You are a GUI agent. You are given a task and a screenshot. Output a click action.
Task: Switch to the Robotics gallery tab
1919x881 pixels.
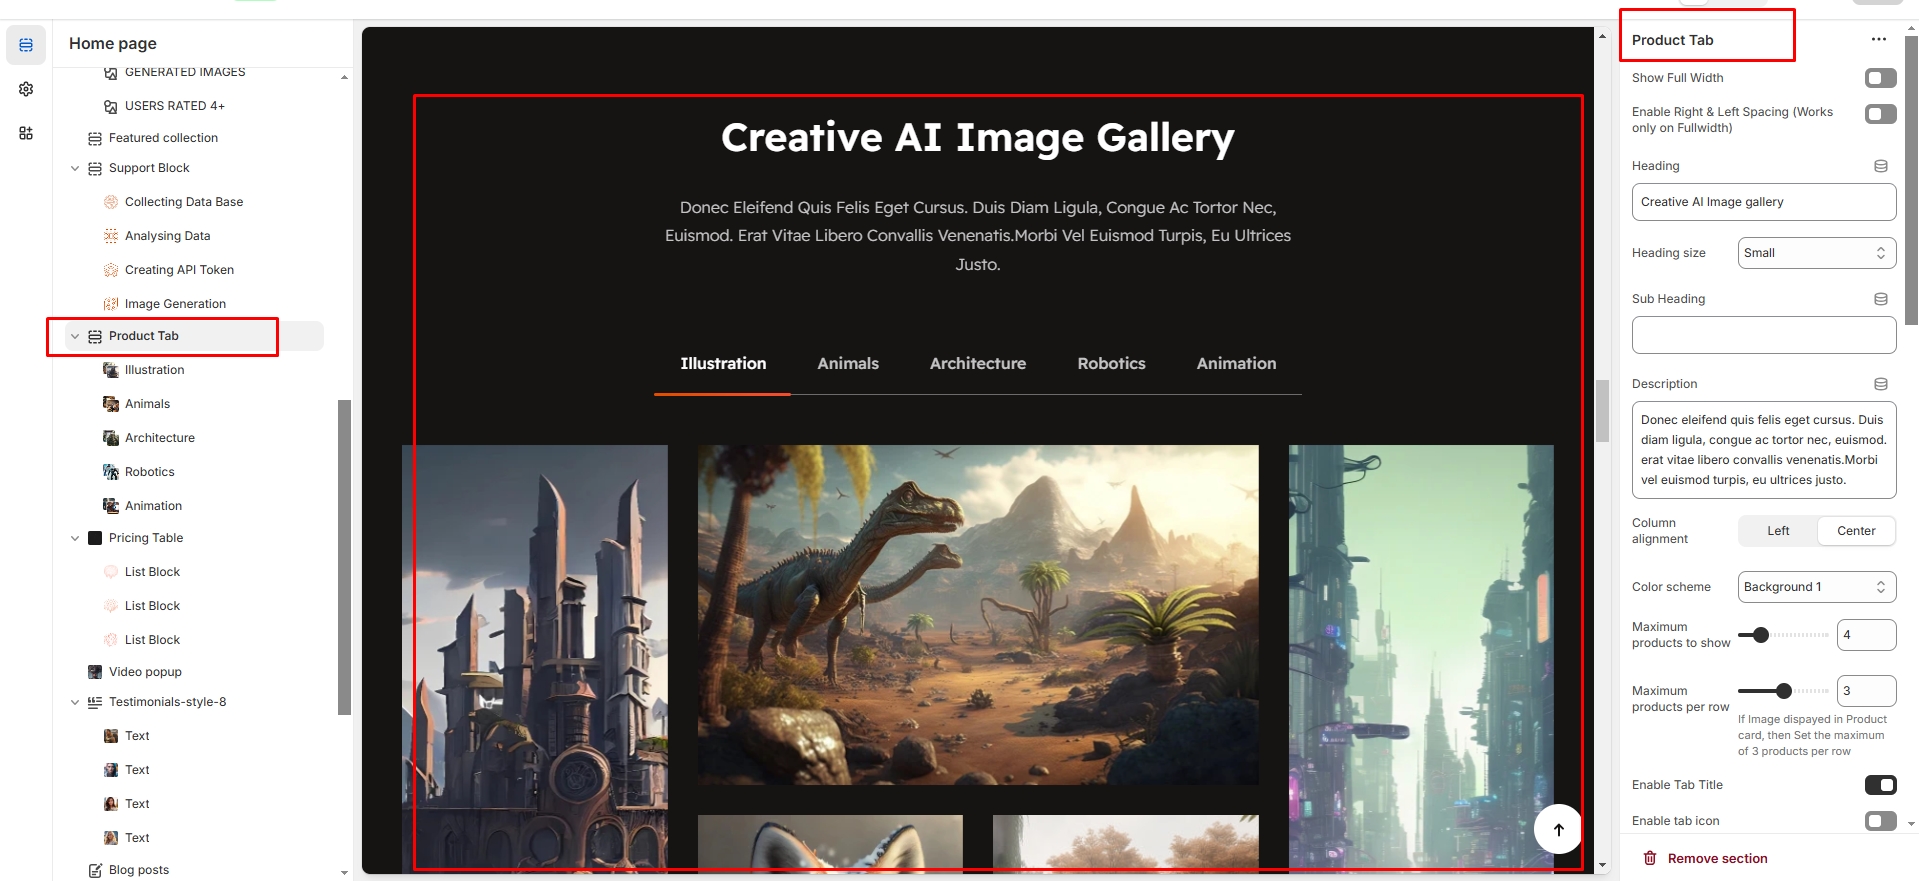1111,364
